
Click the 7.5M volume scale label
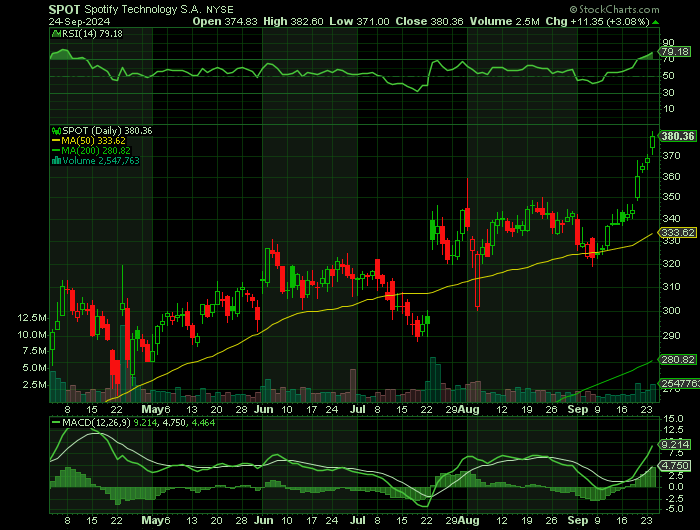click(35, 351)
